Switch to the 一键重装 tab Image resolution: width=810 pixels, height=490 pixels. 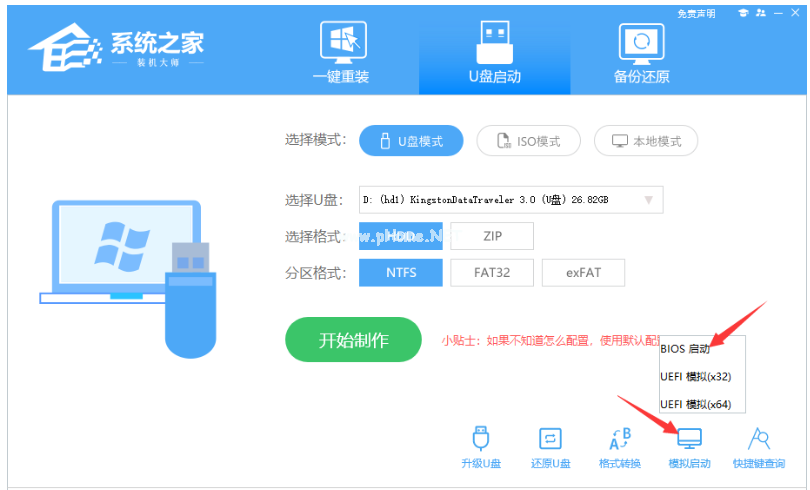point(341,53)
